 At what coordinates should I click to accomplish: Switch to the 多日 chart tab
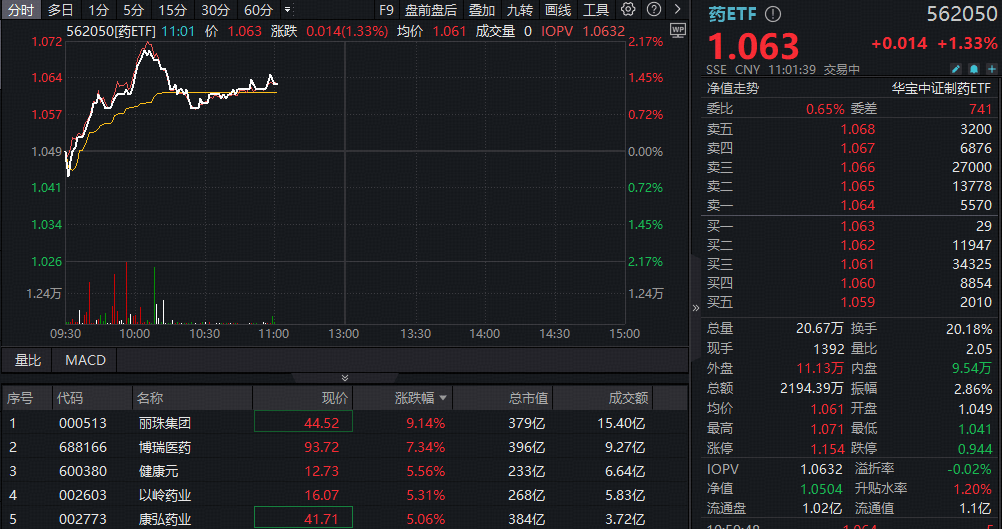(x=61, y=10)
